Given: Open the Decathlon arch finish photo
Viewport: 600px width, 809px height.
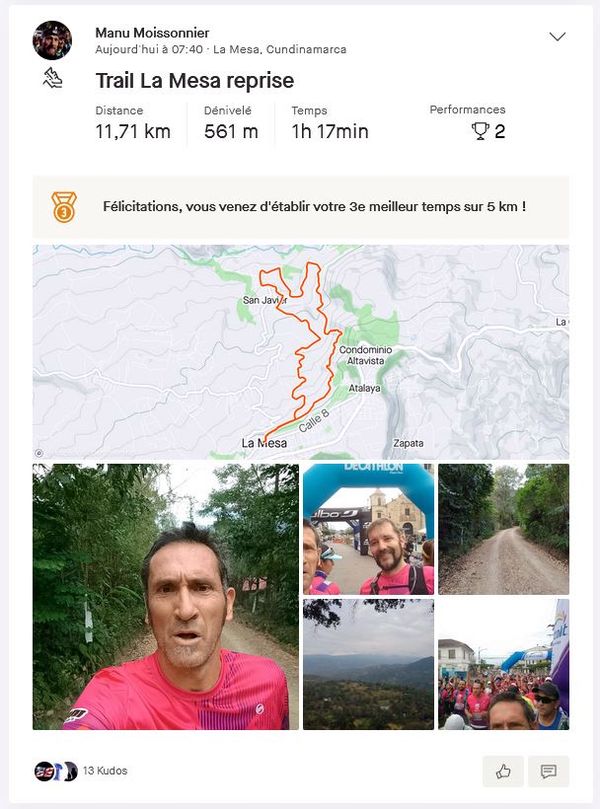Looking at the screenshot, I should [x=368, y=529].
